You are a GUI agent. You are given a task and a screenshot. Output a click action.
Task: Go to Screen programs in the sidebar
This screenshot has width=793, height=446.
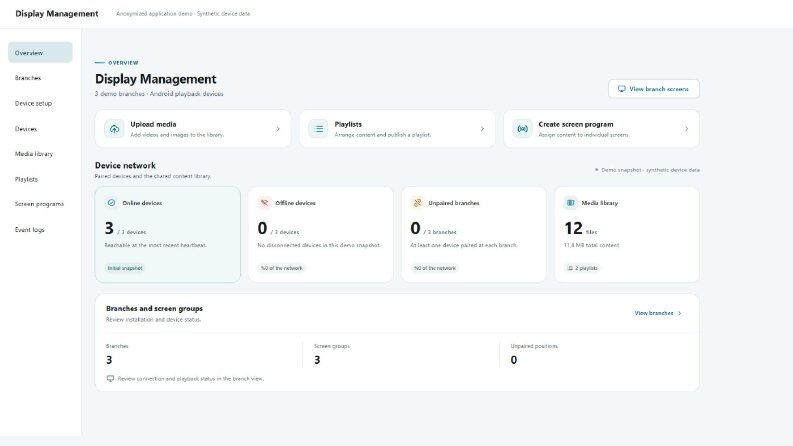click(x=40, y=204)
